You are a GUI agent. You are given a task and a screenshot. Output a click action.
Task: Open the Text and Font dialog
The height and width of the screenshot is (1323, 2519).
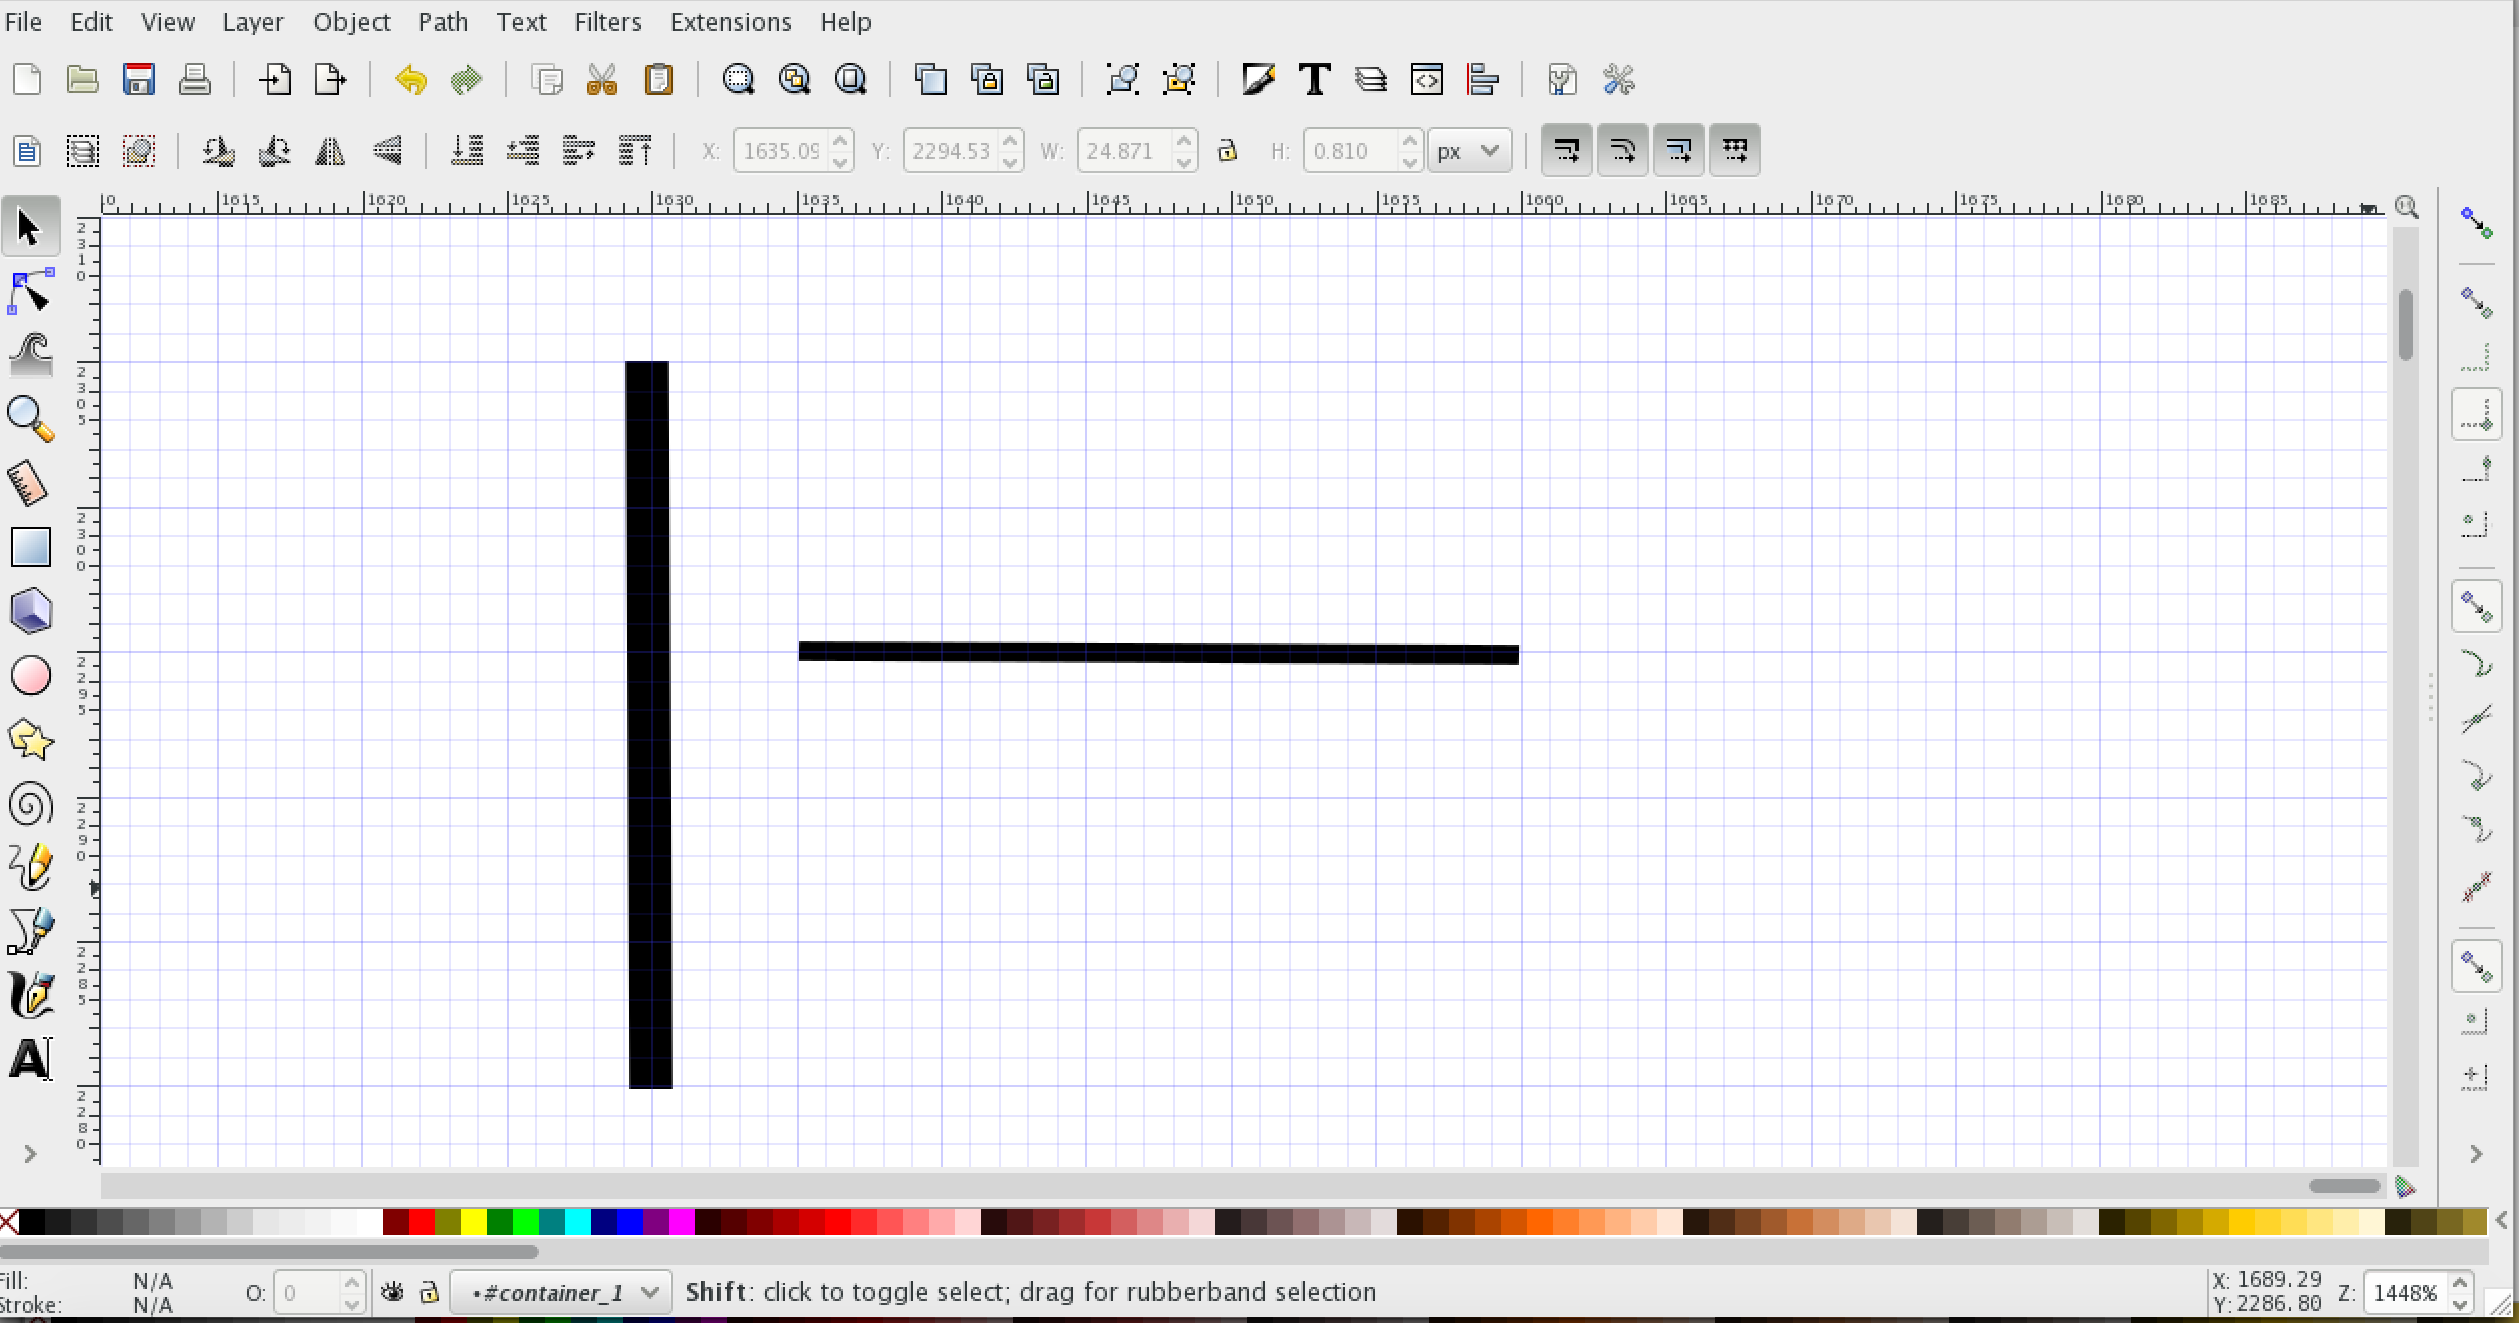tap(1314, 79)
